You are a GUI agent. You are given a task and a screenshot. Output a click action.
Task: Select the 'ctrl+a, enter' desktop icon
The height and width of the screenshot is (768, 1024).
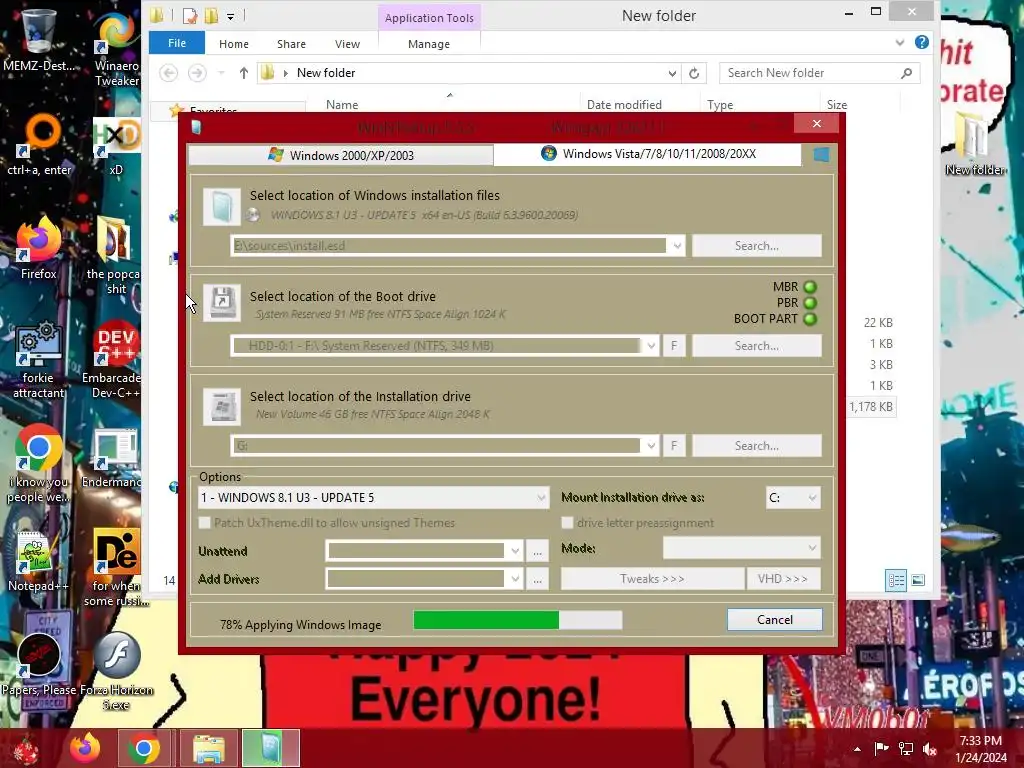click(39, 145)
